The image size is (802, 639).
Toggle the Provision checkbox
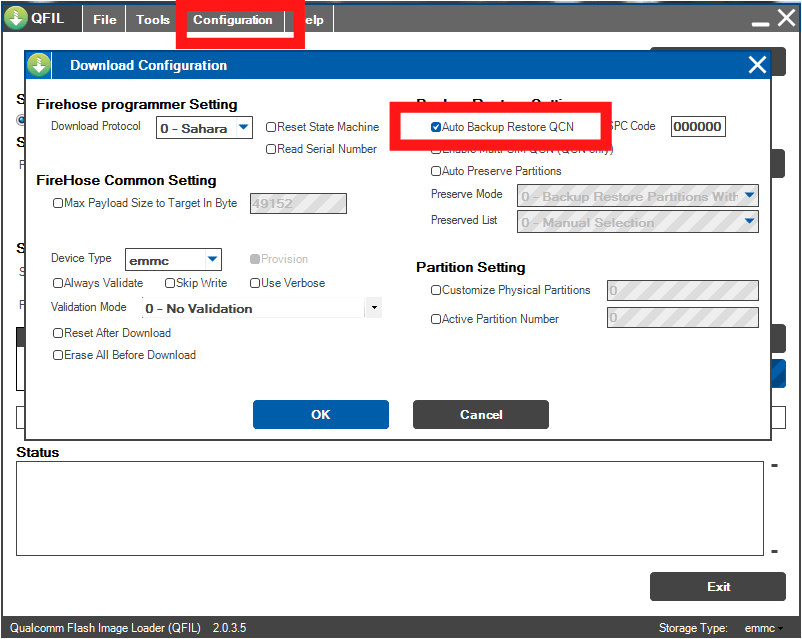coord(255,259)
